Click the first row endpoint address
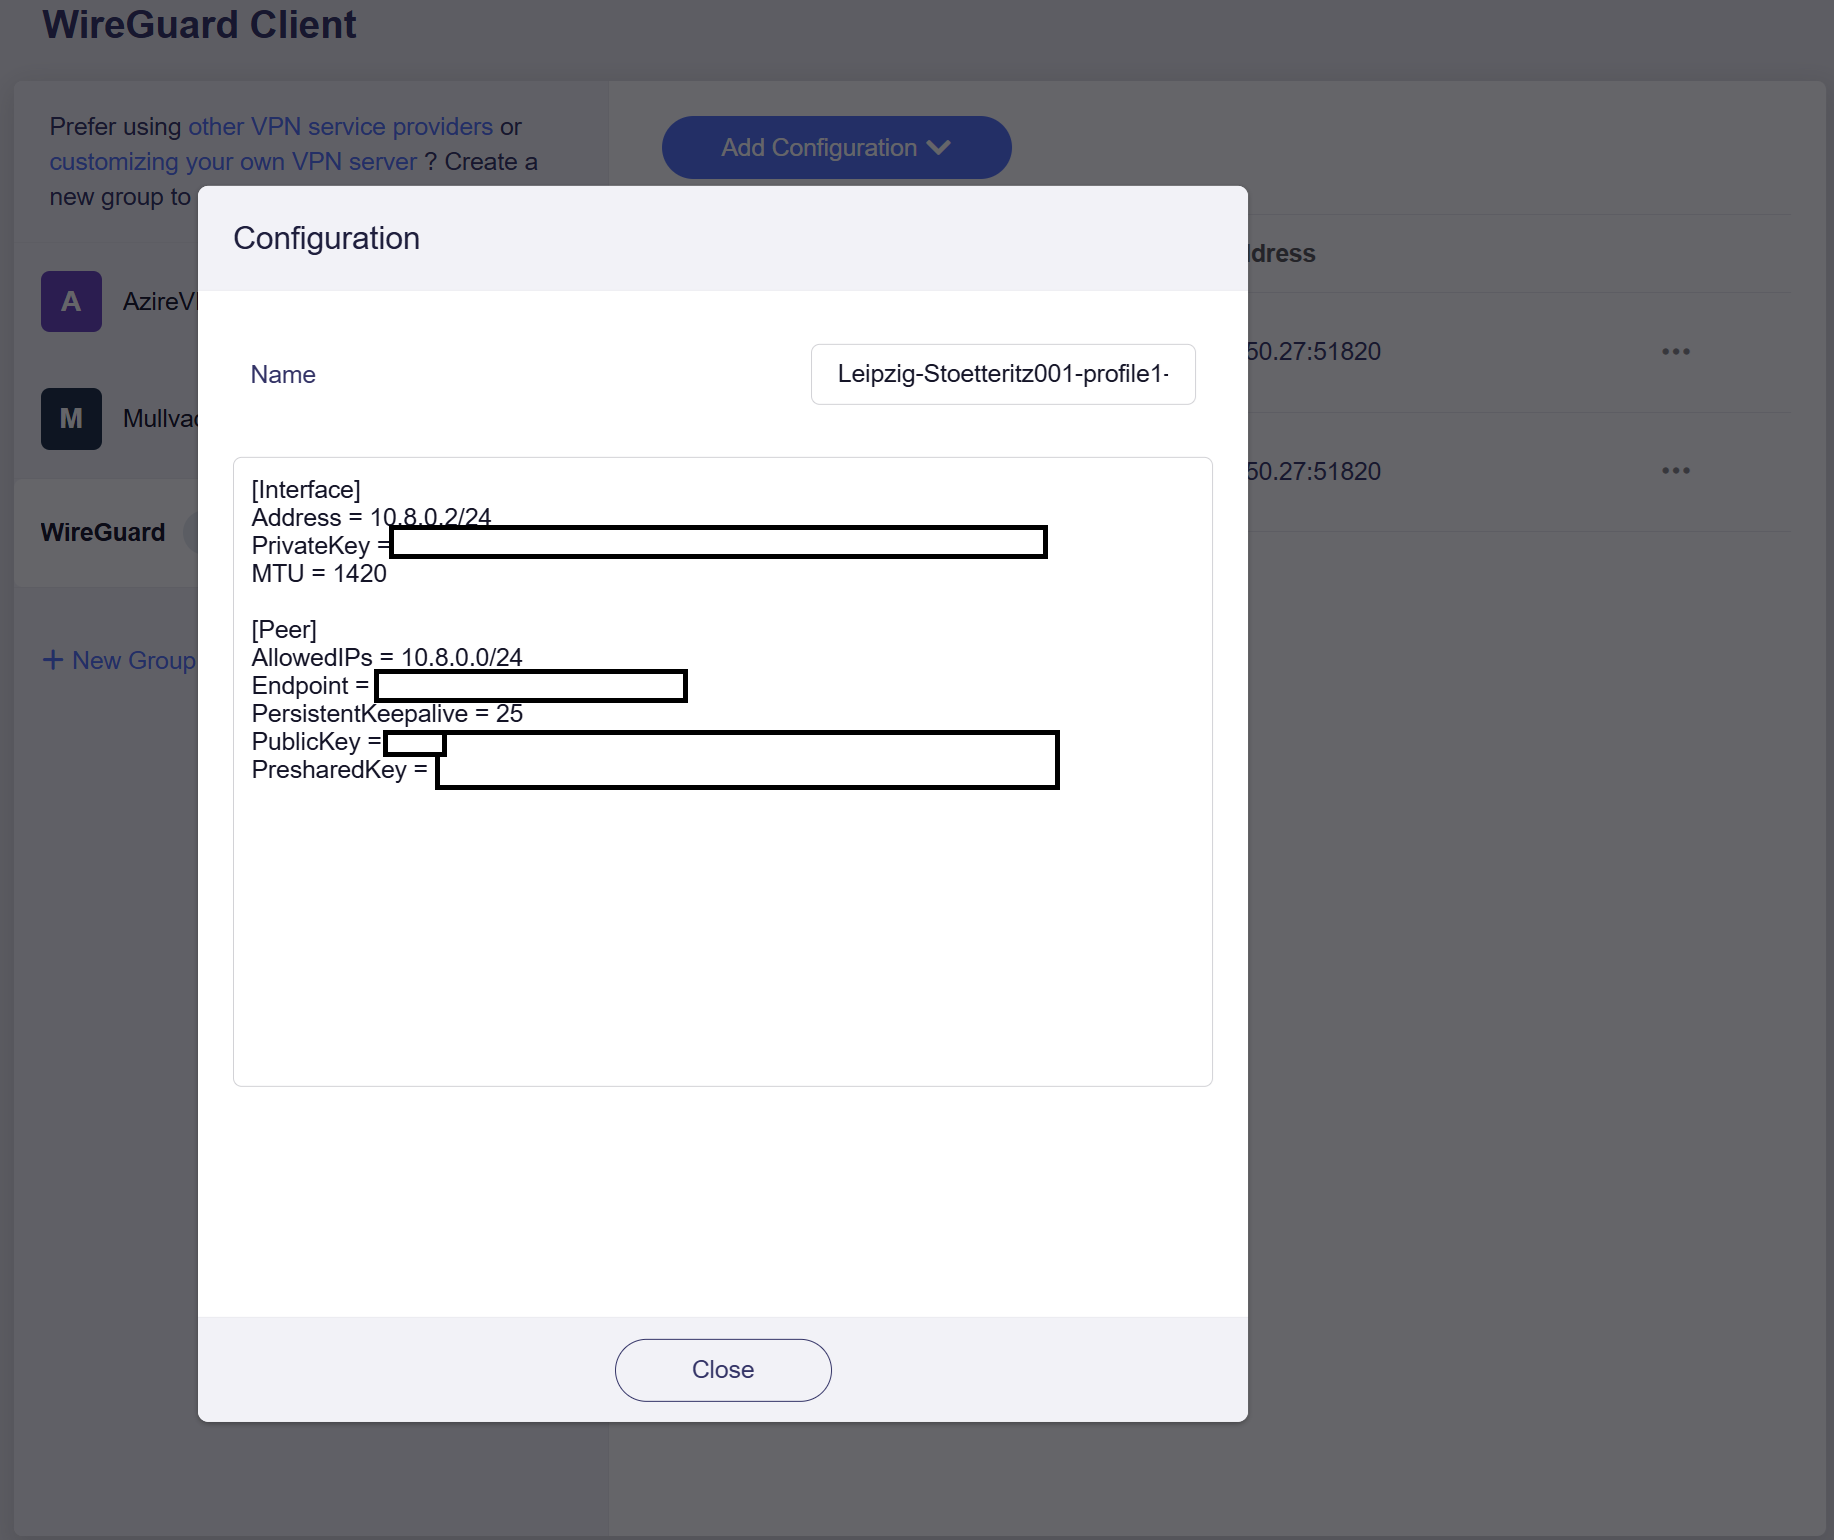The image size is (1834, 1540). [x=1314, y=352]
